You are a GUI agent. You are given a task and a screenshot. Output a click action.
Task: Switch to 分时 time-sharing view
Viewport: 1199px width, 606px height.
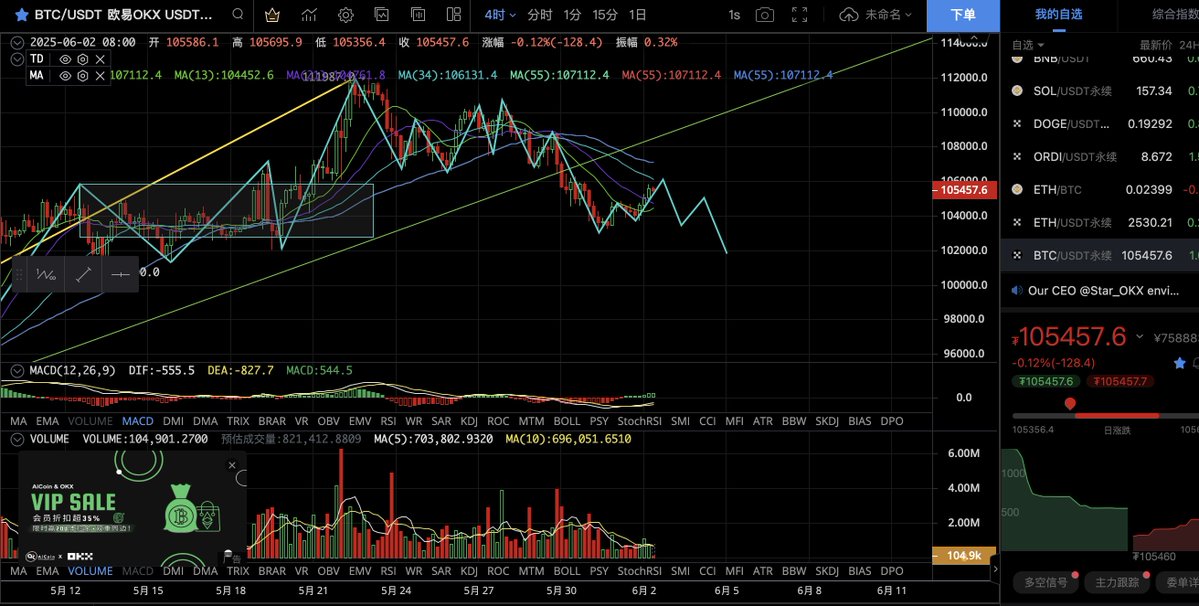pos(539,15)
